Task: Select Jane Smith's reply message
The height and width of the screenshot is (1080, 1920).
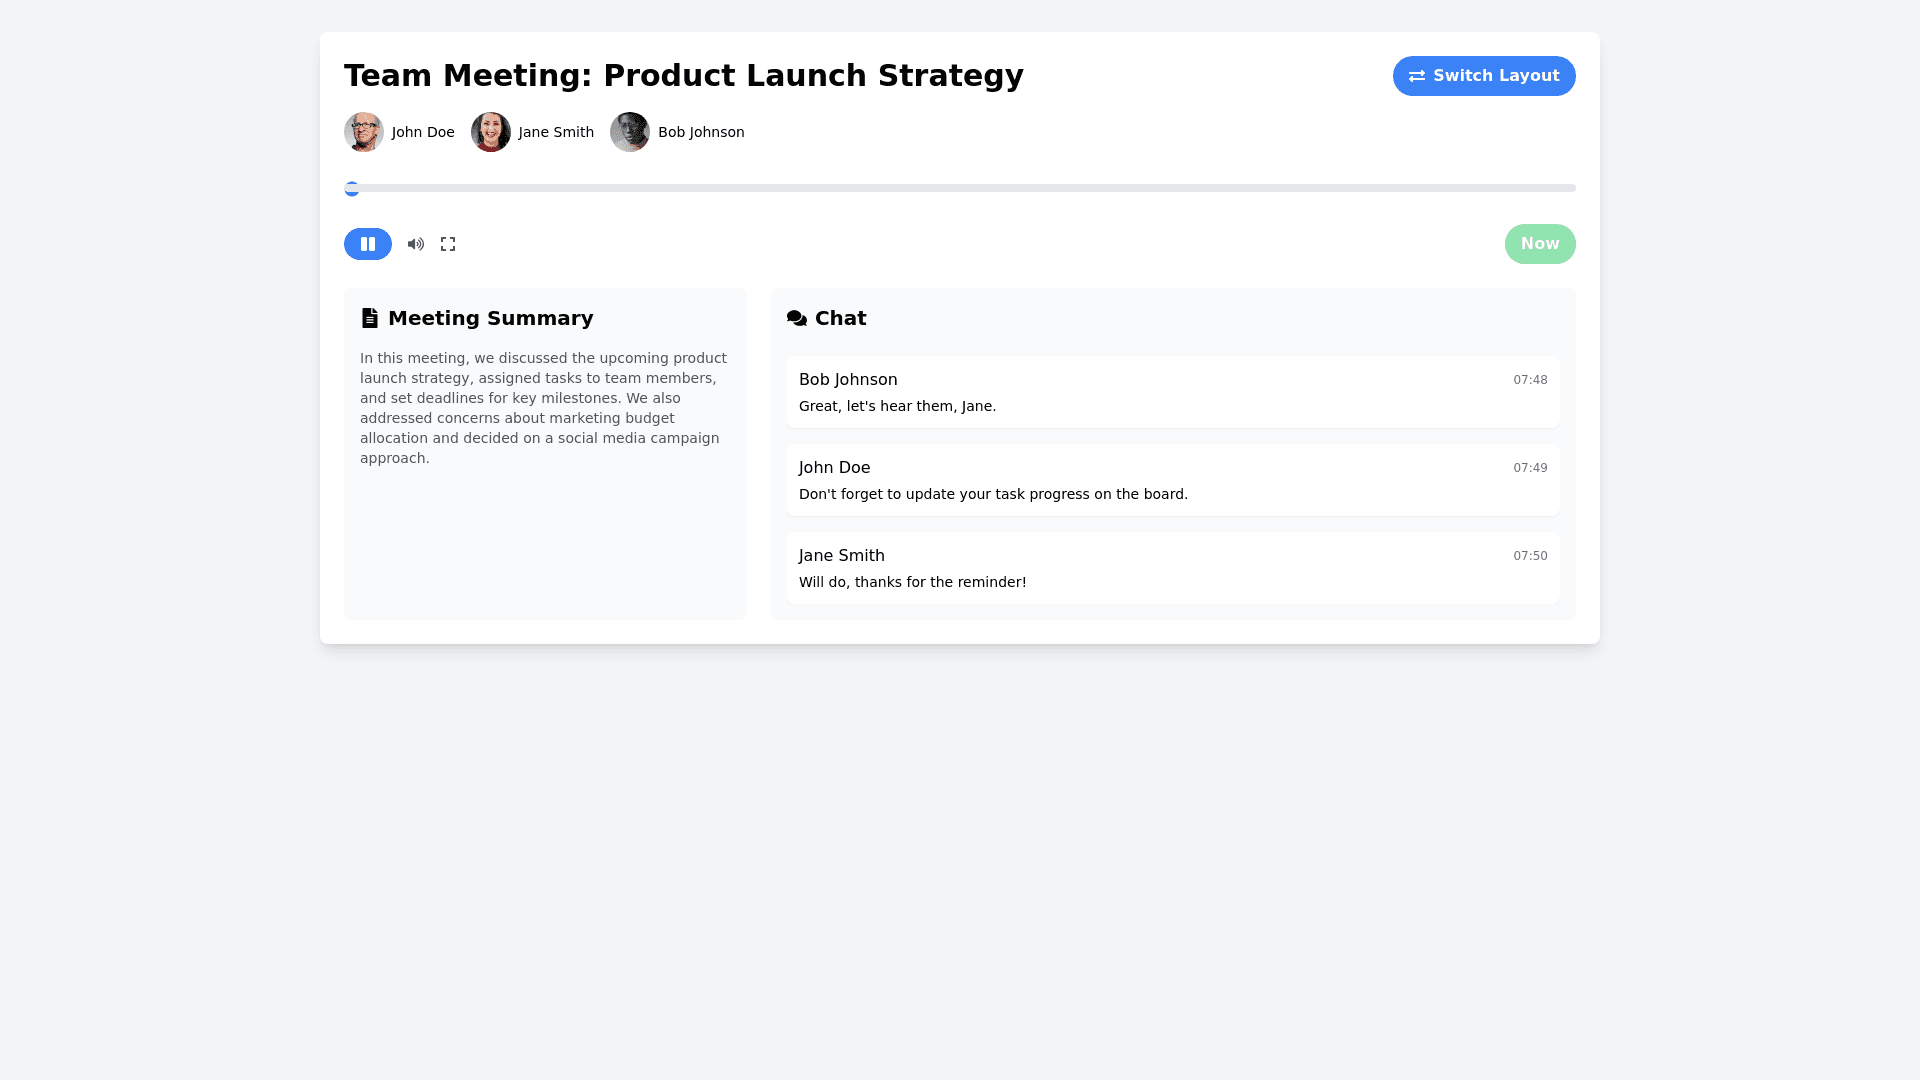Action: pyautogui.click(x=912, y=582)
